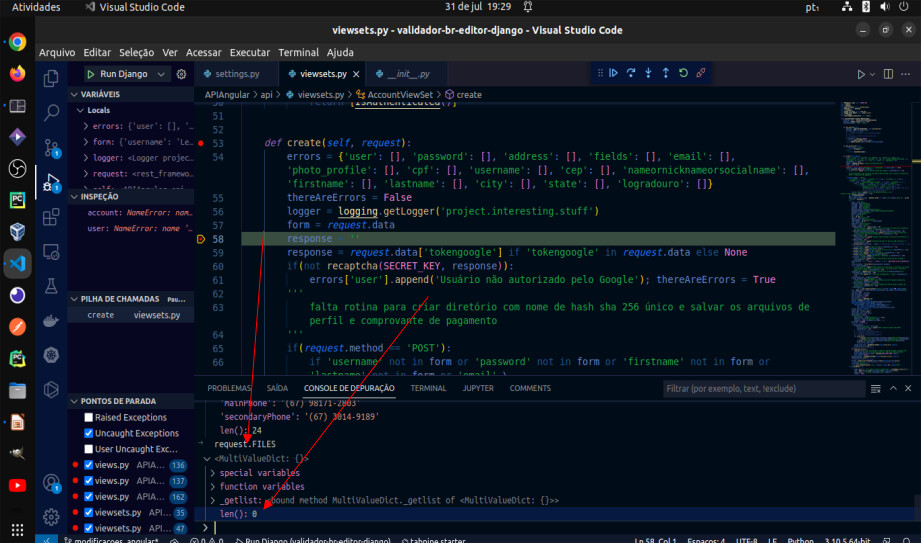Restart the debug session
Image resolution: width=921 pixels, height=543 pixels.
(x=683, y=73)
